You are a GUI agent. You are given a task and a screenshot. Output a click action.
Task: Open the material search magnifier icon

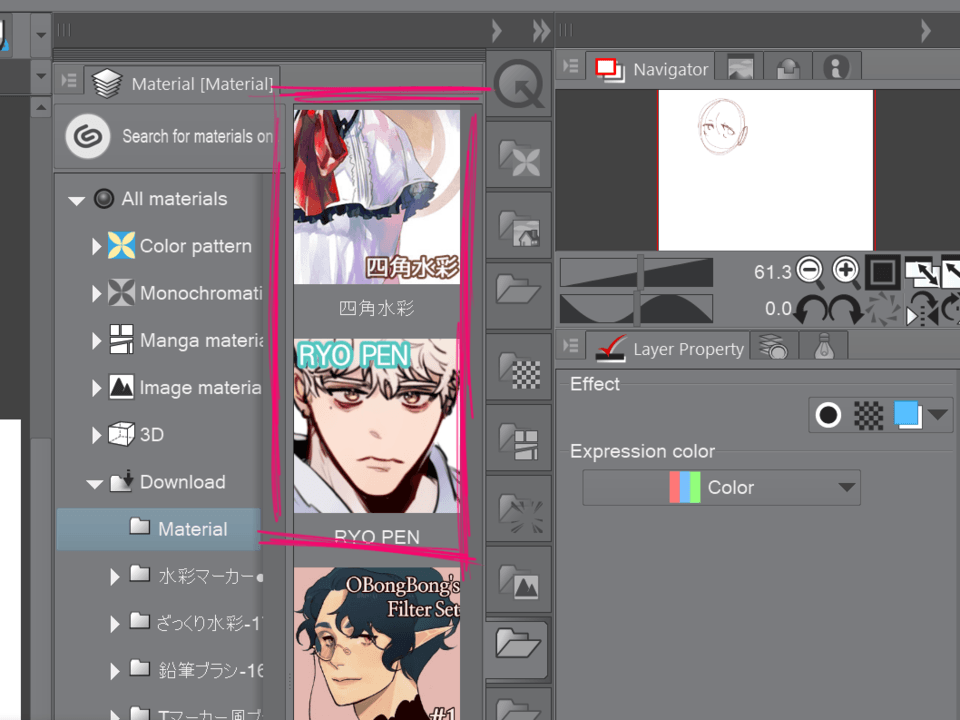coord(519,85)
